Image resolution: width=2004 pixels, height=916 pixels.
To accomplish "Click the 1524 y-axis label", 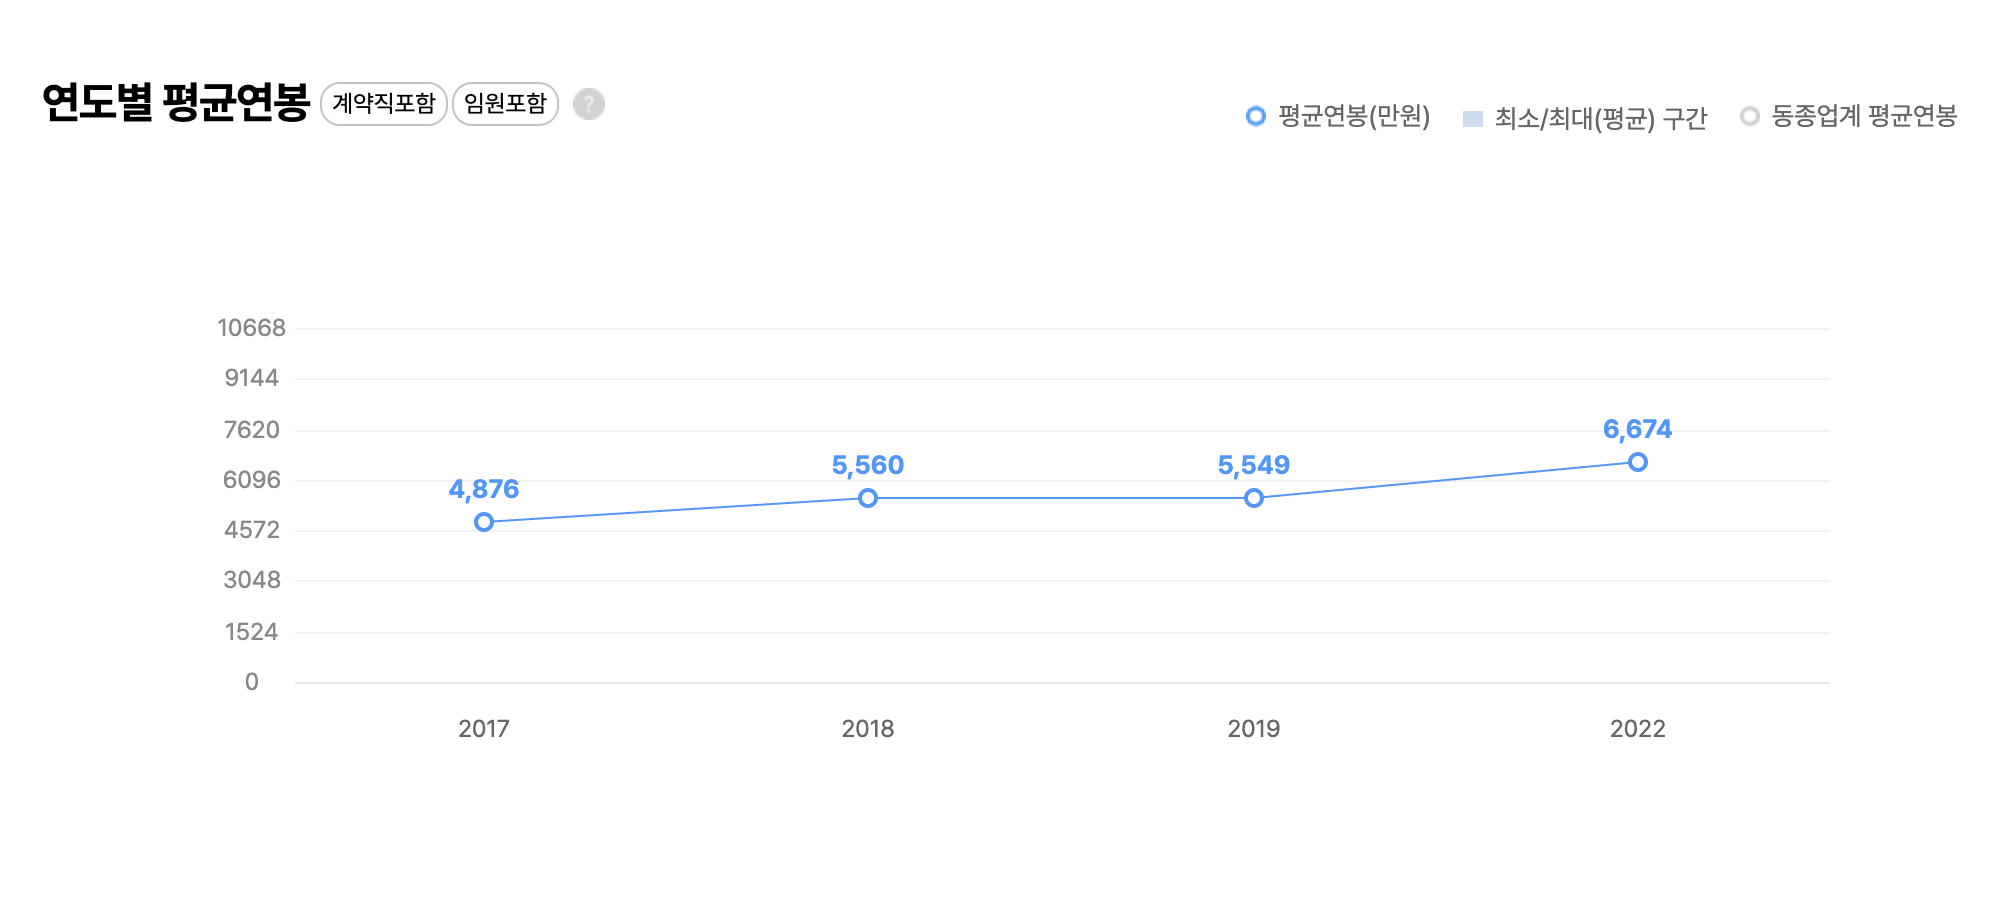I will [252, 632].
